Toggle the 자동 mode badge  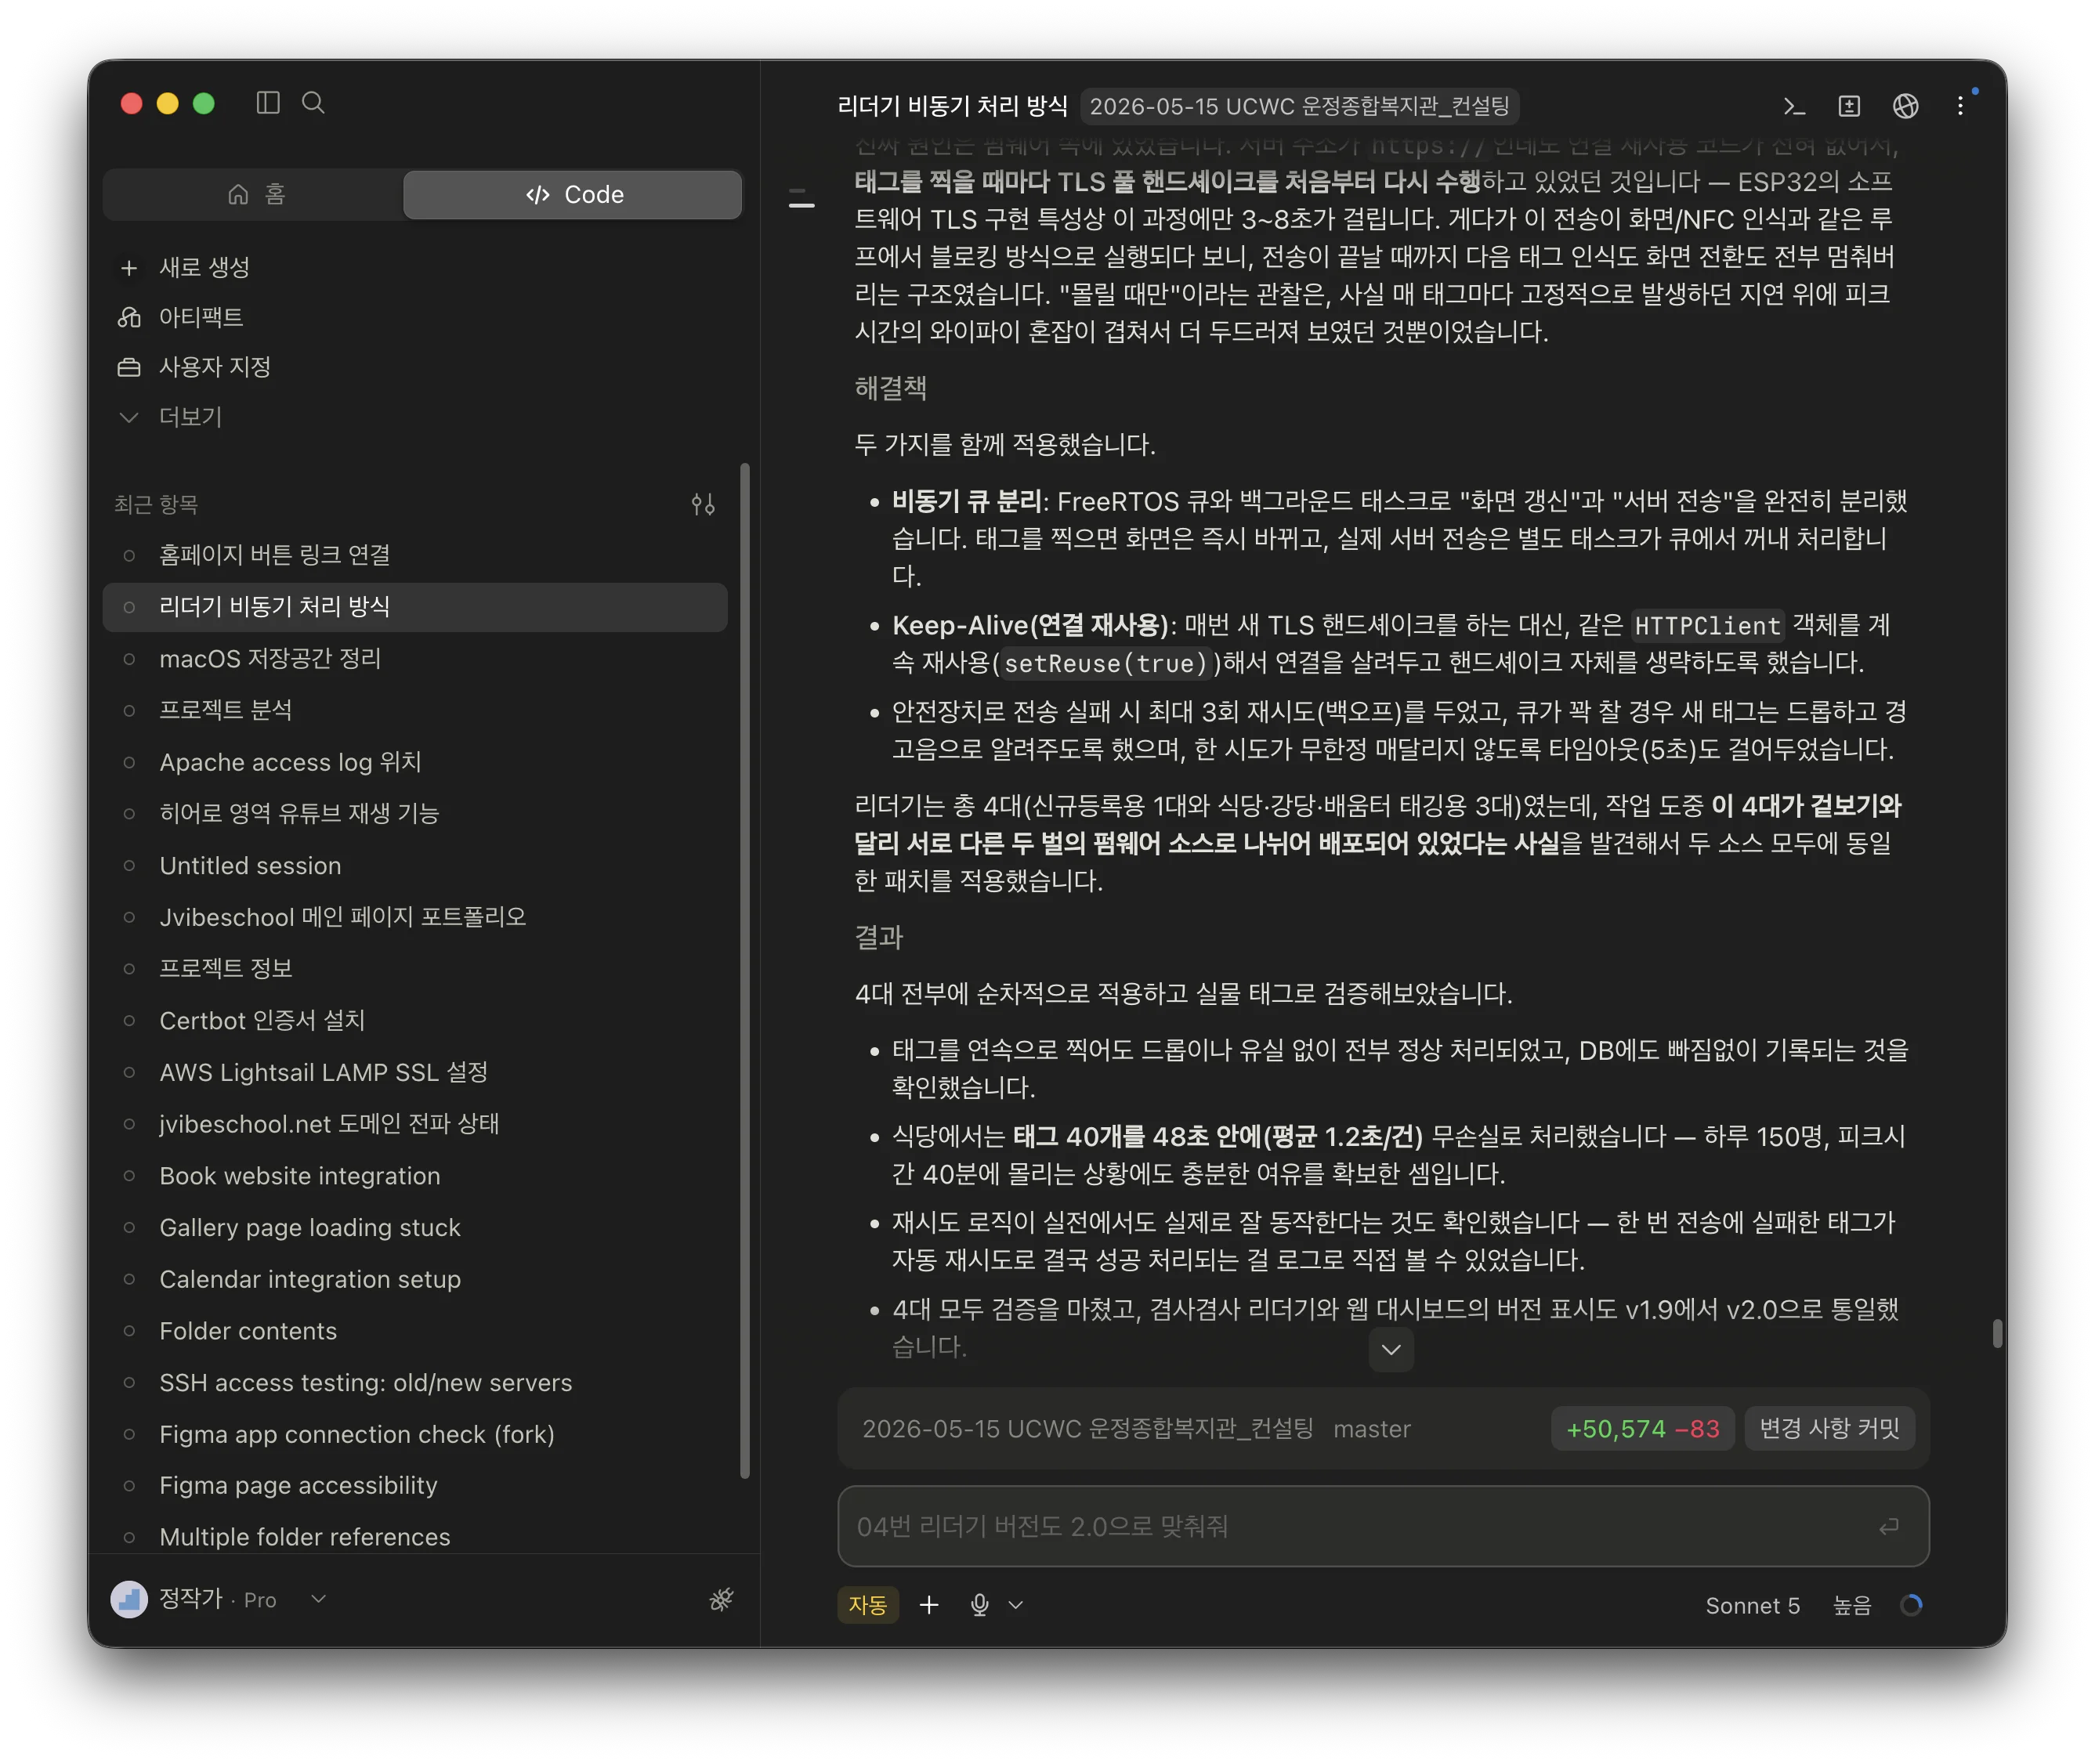click(868, 1605)
